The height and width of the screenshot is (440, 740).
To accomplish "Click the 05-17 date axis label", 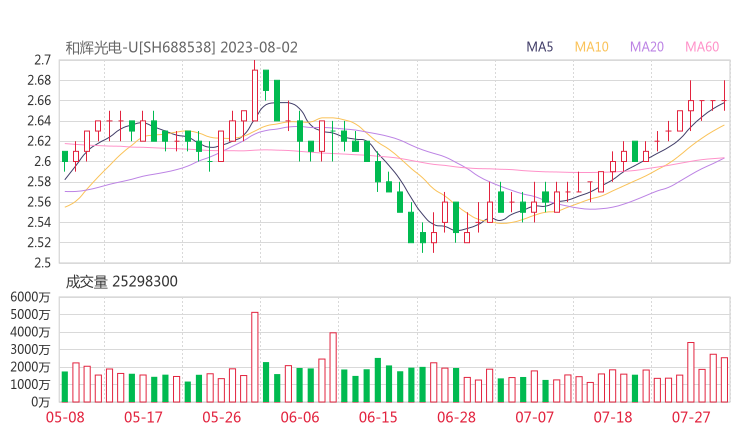I will click(143, 417).
